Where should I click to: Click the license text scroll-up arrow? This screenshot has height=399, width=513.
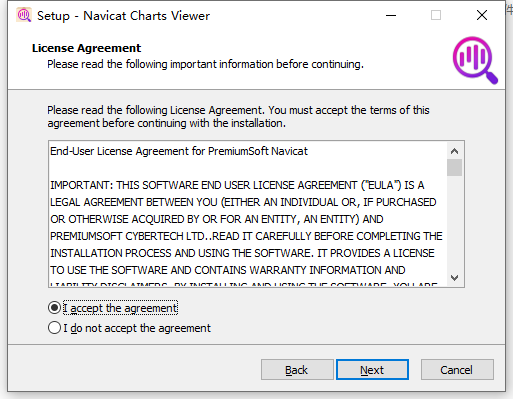pos(454,151)
